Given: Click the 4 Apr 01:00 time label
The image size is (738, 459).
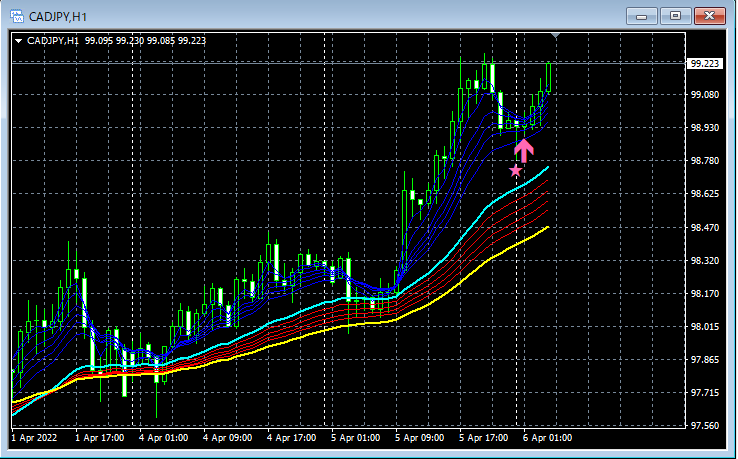Looking at the screenshot, I should pos(164,438).
